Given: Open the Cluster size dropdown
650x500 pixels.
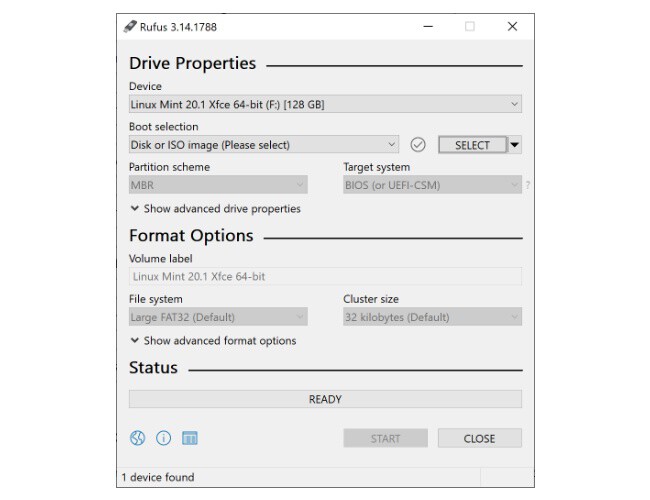Looking at the screenshot, I should [432, 317].
